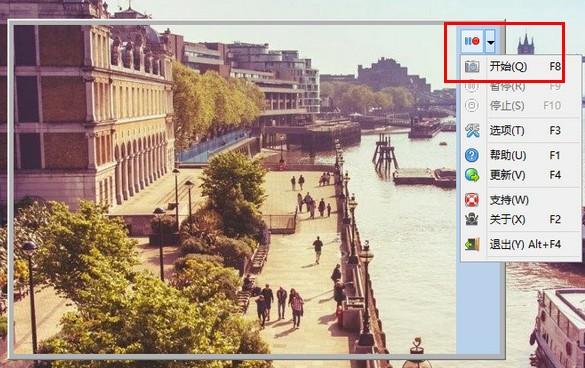Open 关于(X) about entry

coord(521,219)
